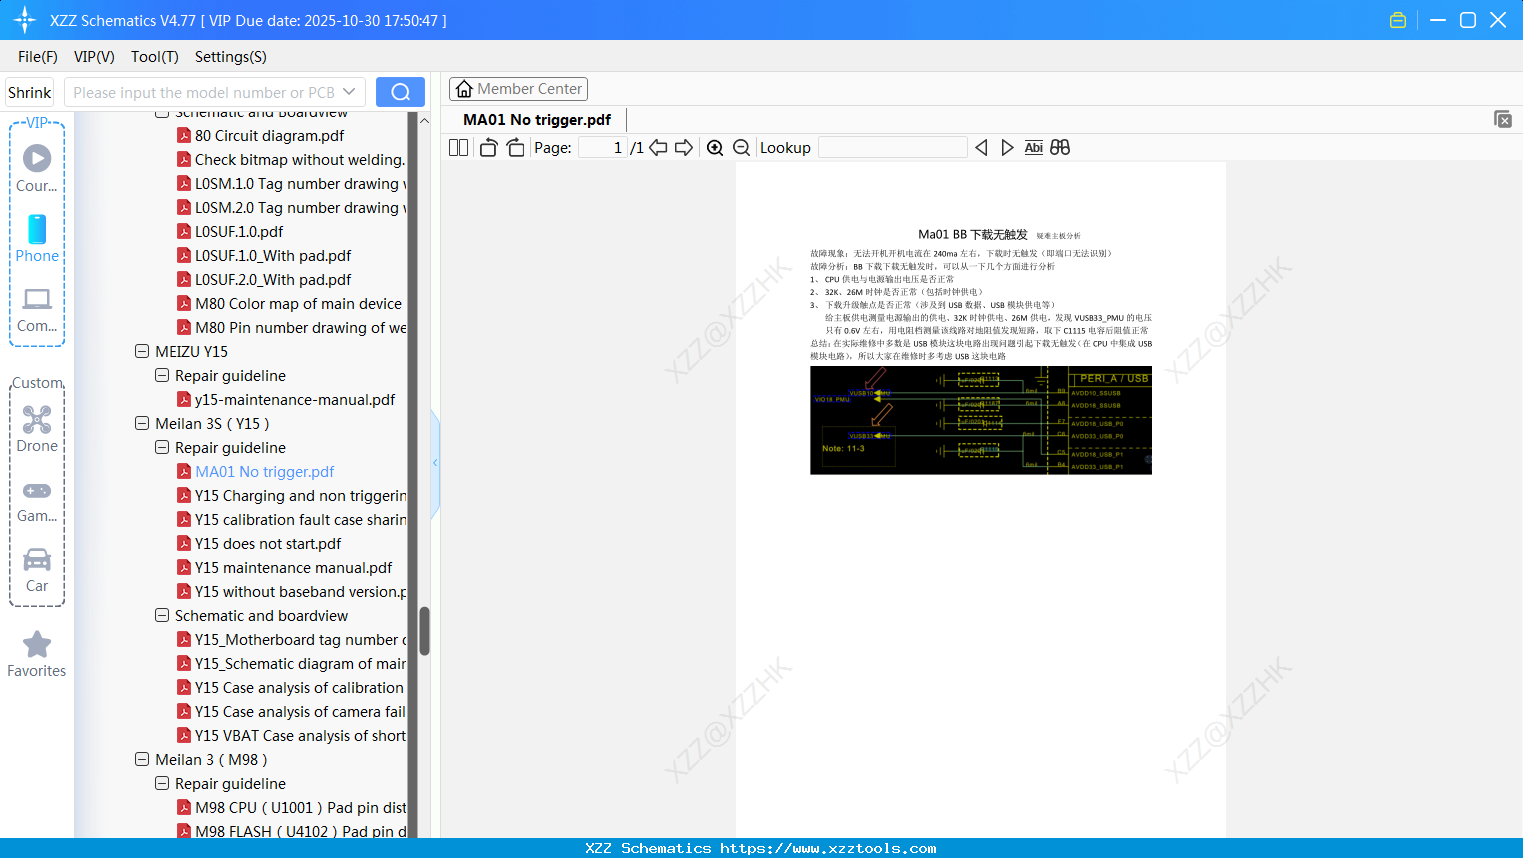The width and height of the screenshot is (1523, 858).
Task: Collapse the left panel using splitter handle
Action: (x=435, y=462)
